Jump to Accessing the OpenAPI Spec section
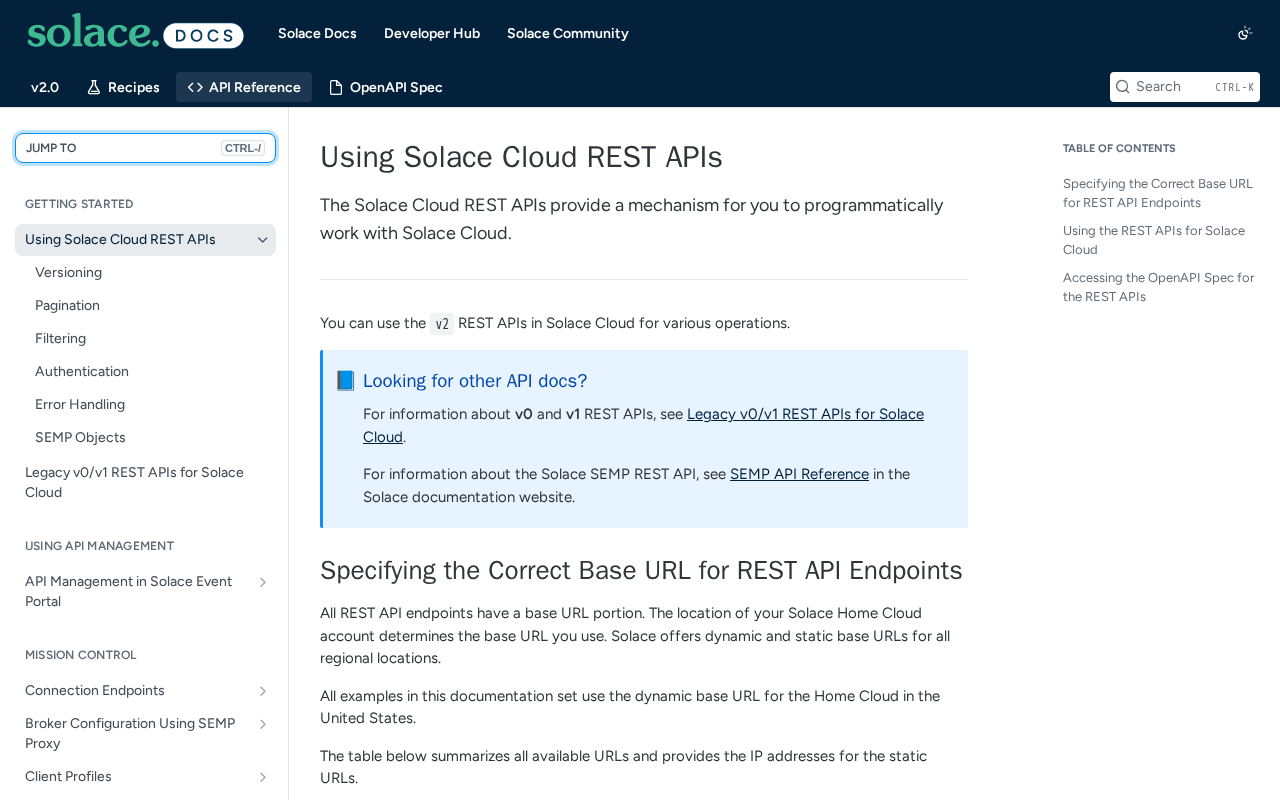The height and width of the screenshot is (800, 1280). click(x=1158, y=287)
